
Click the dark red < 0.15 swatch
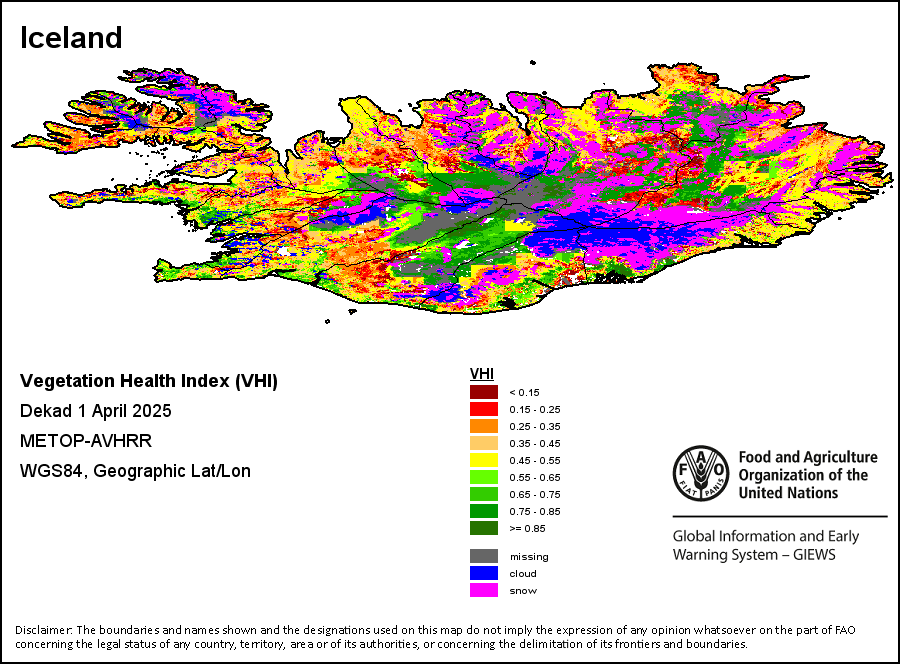[x=484, y=392]
